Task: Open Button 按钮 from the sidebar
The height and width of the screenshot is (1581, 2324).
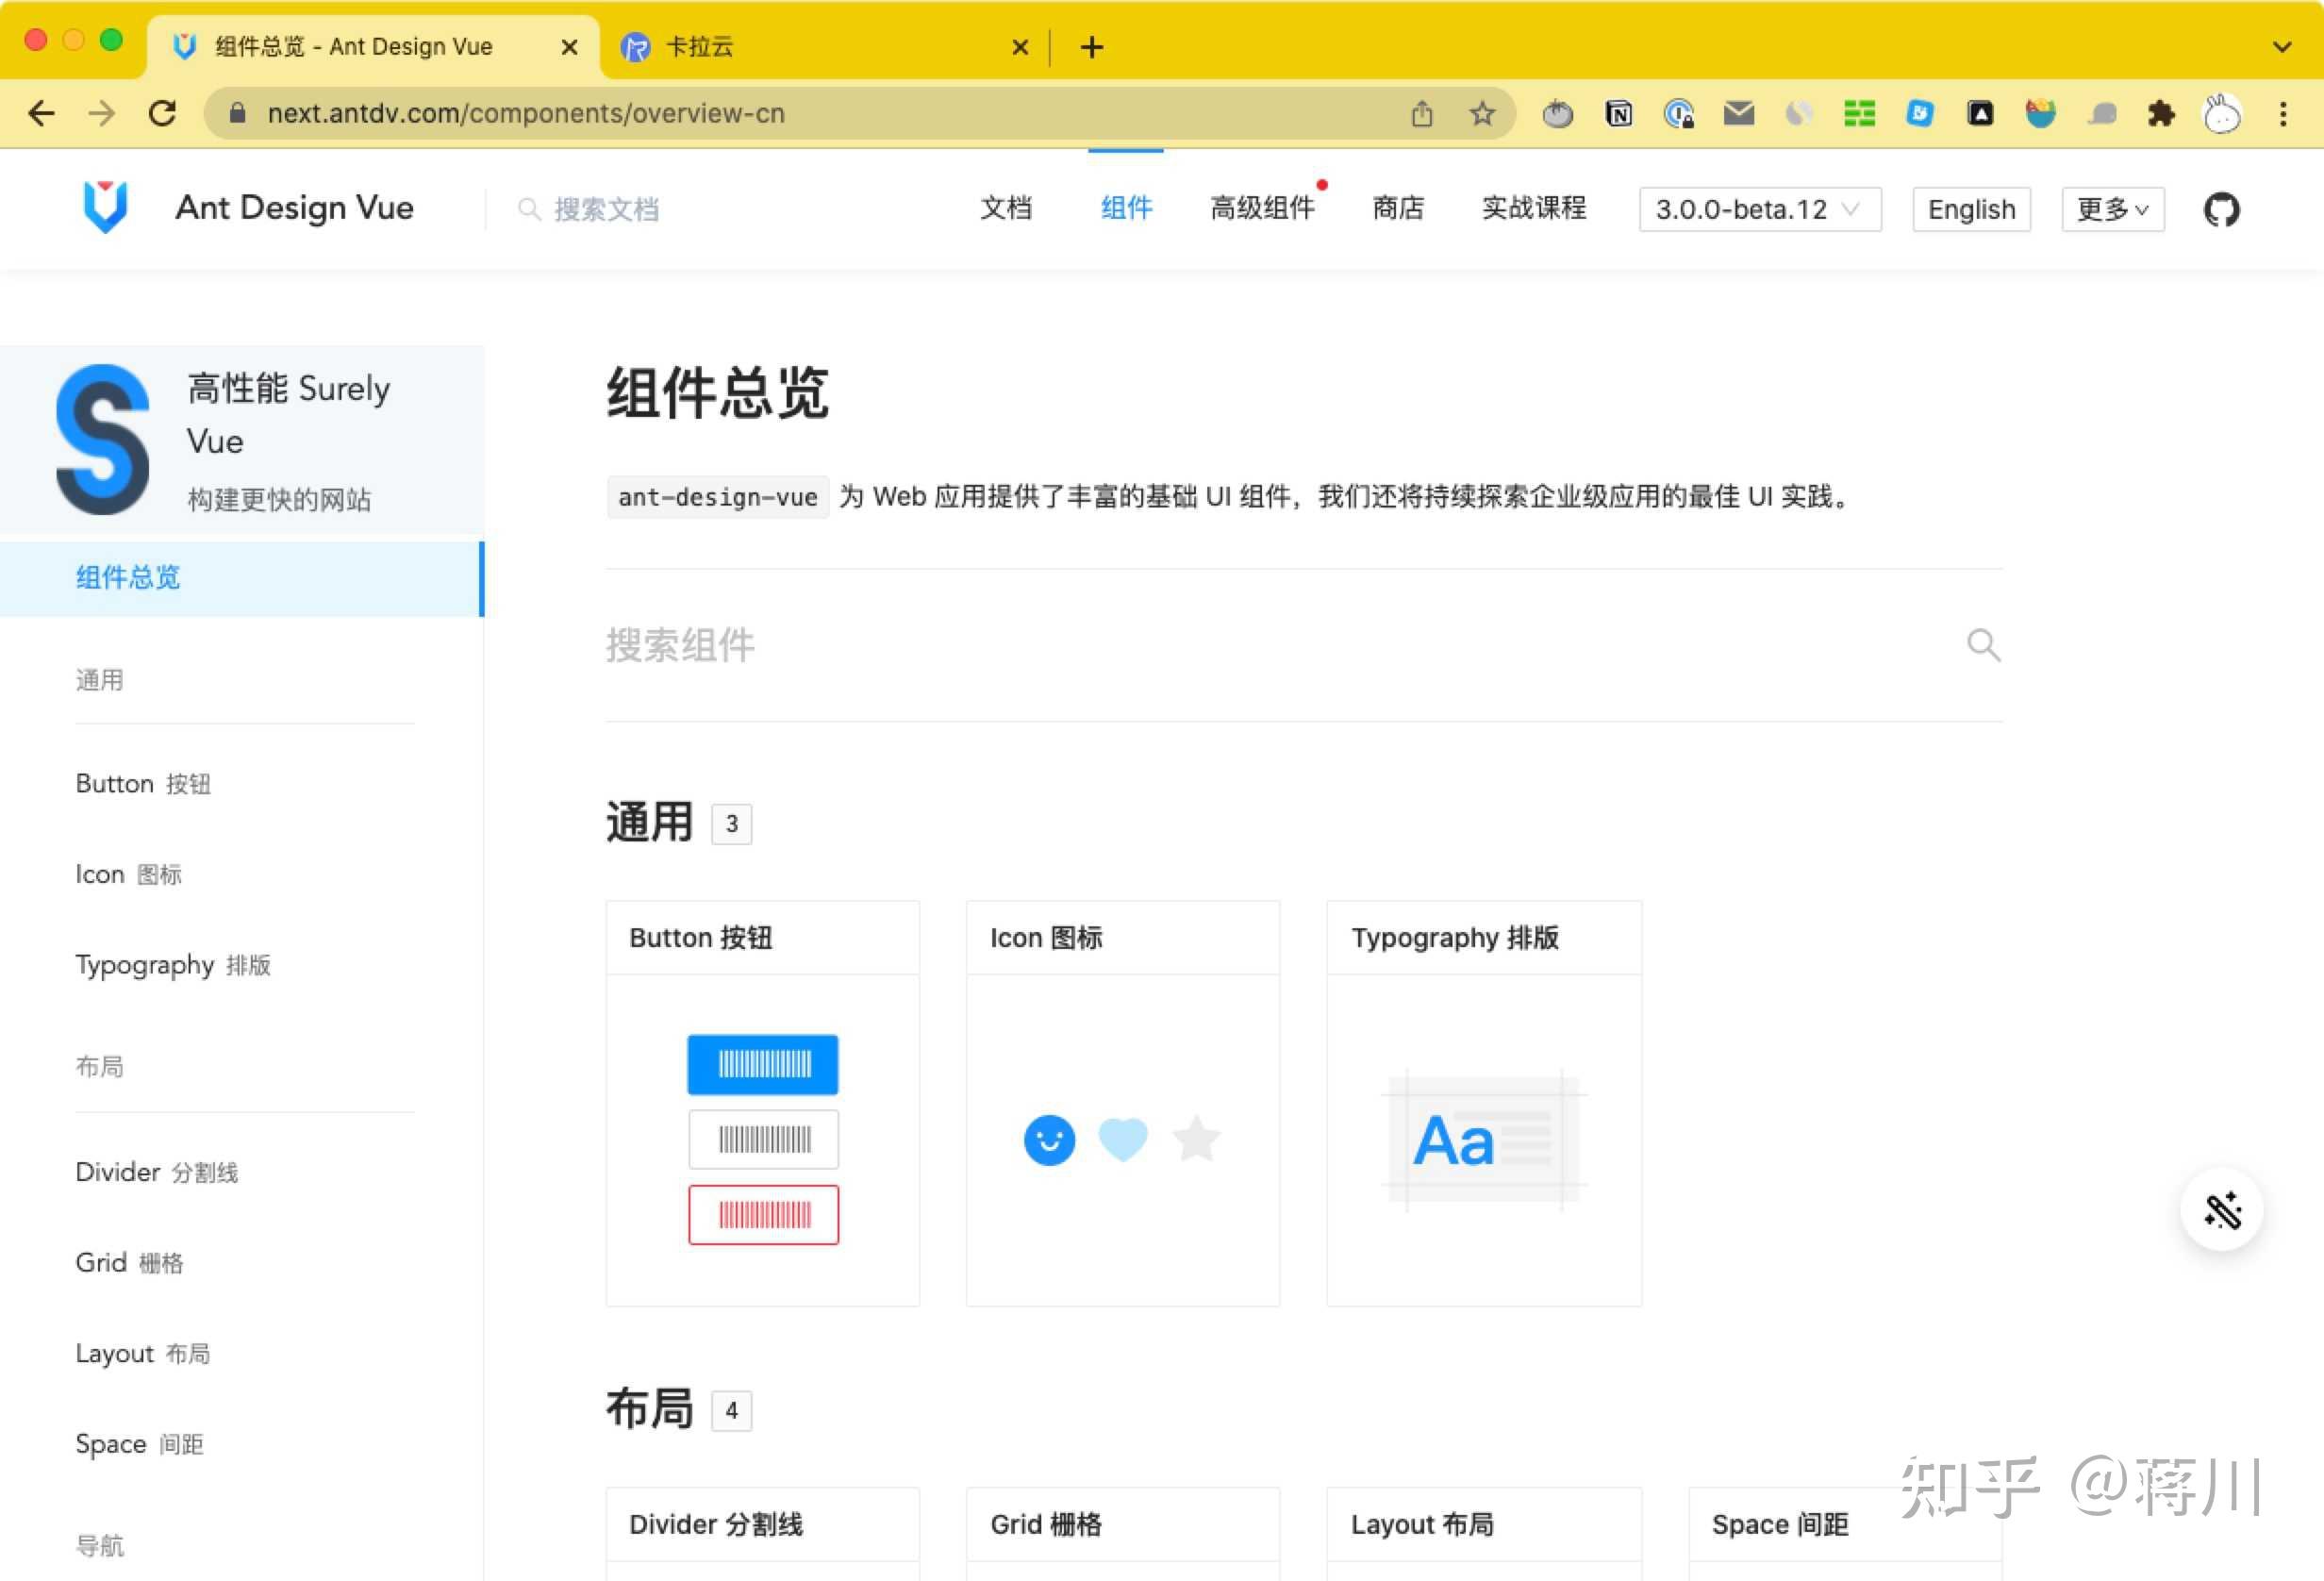Action: (142, 783)
